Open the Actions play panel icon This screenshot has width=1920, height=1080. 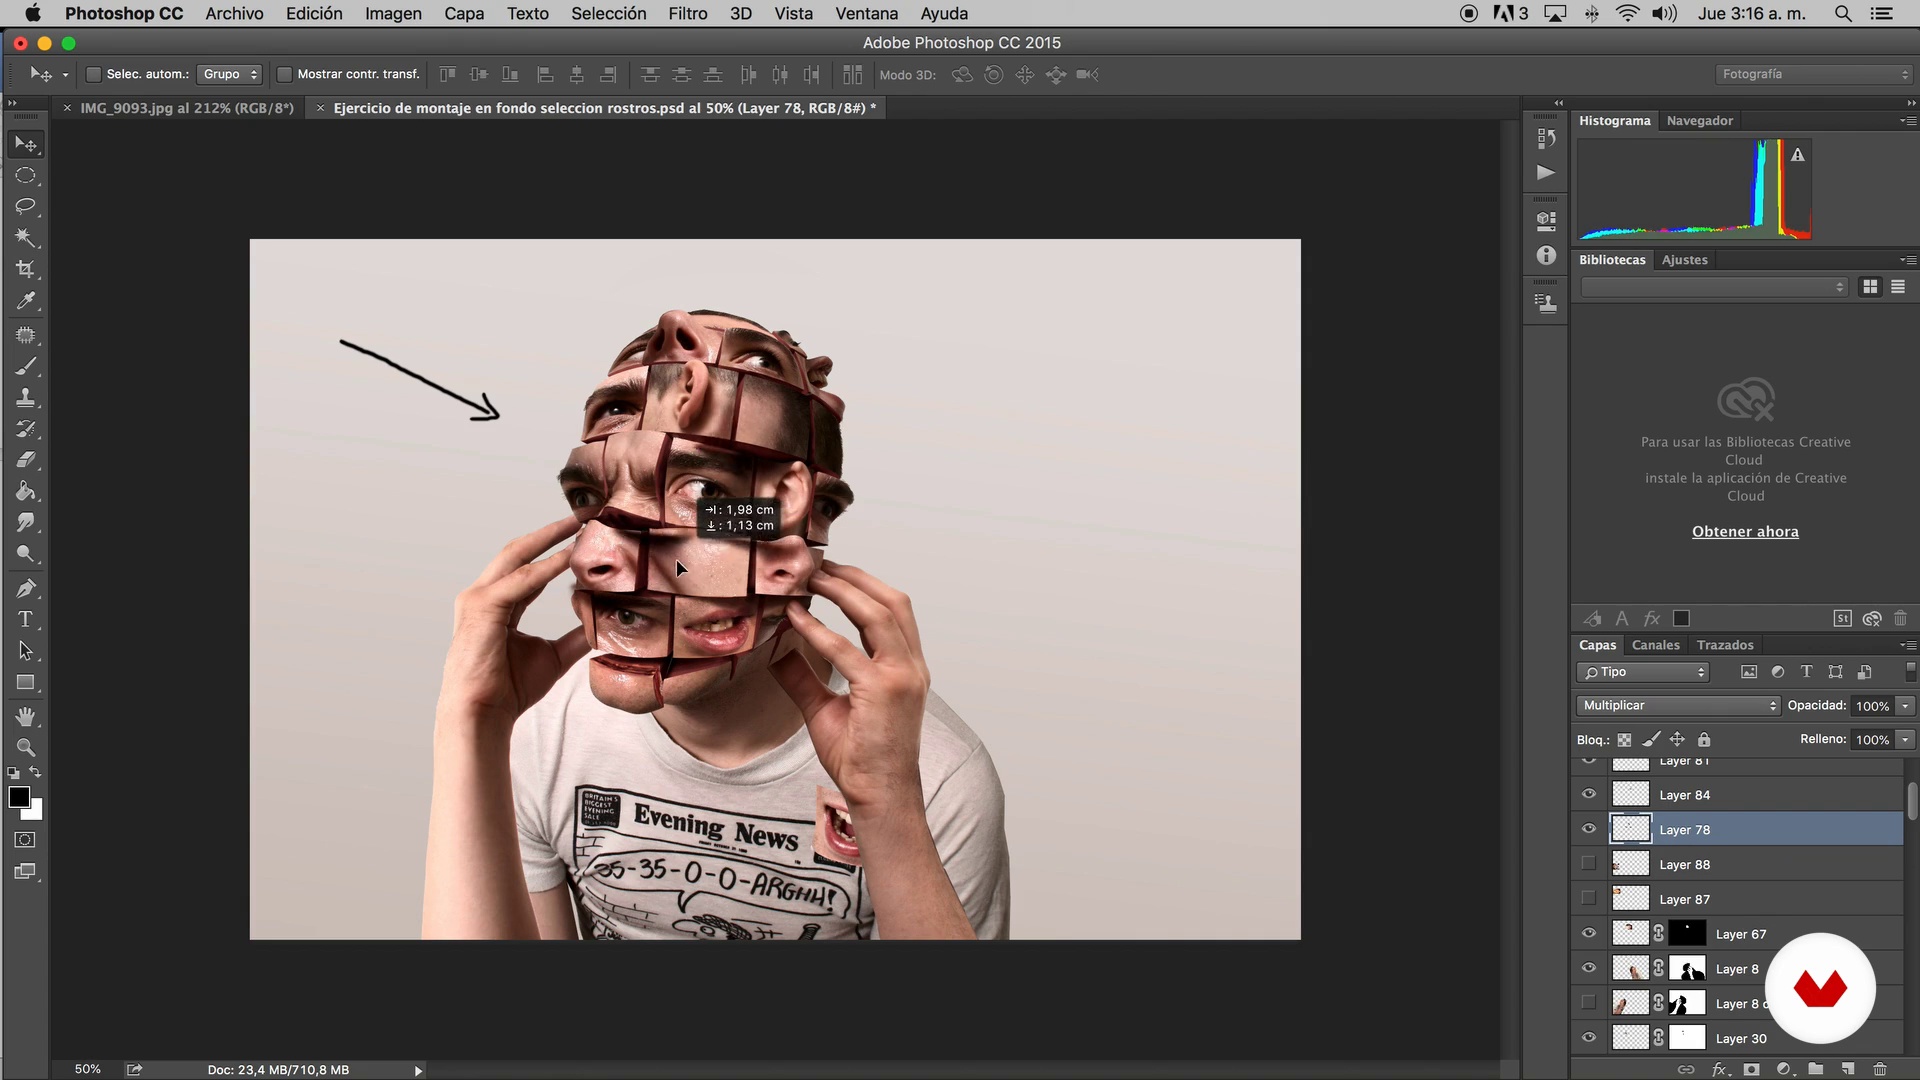click(x=1546, y=172)
